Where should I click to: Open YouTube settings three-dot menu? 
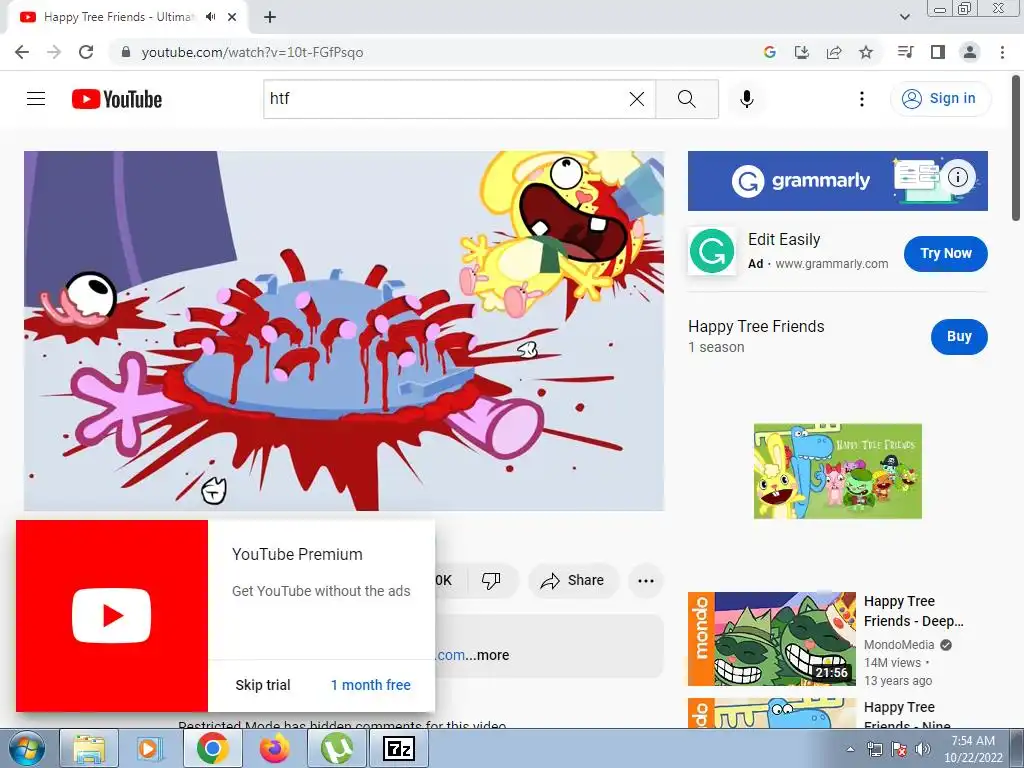click(x=862, y=99)
